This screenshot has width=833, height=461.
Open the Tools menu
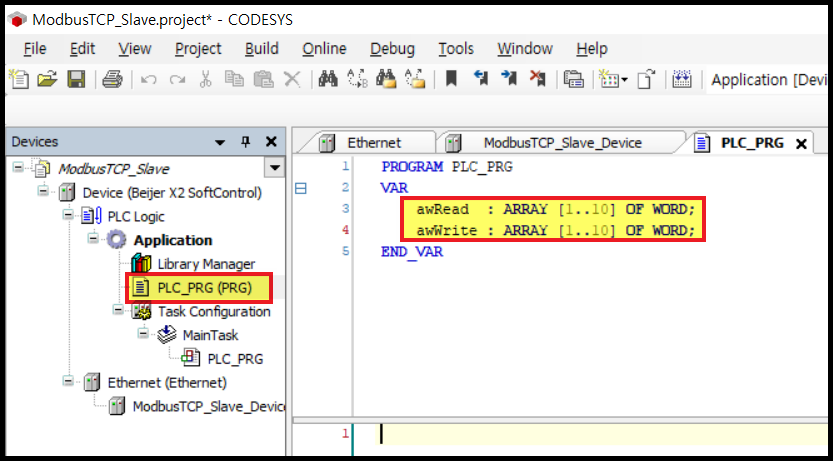click(456, 49)
